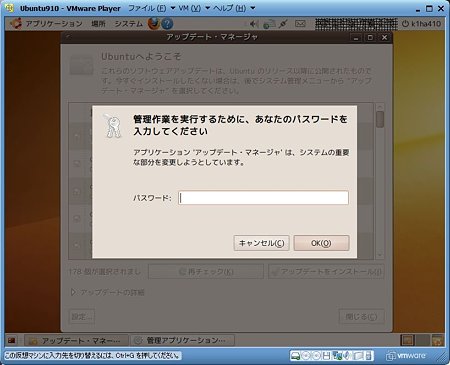Open the envelope messaging indicator

point(300,24)
